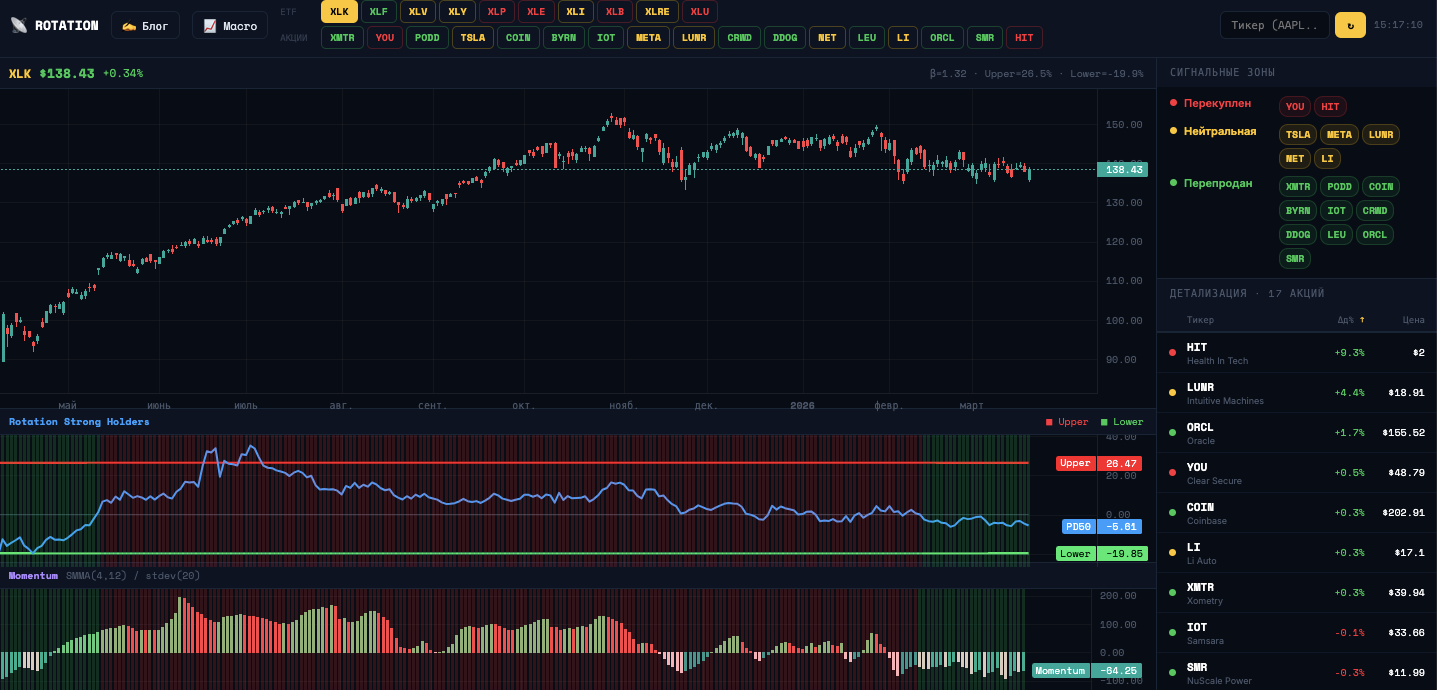Image resolution: width=1437 pixels, height=690 pixels.
Task: Choose IOT in the top stocks row
Action: 606,38
